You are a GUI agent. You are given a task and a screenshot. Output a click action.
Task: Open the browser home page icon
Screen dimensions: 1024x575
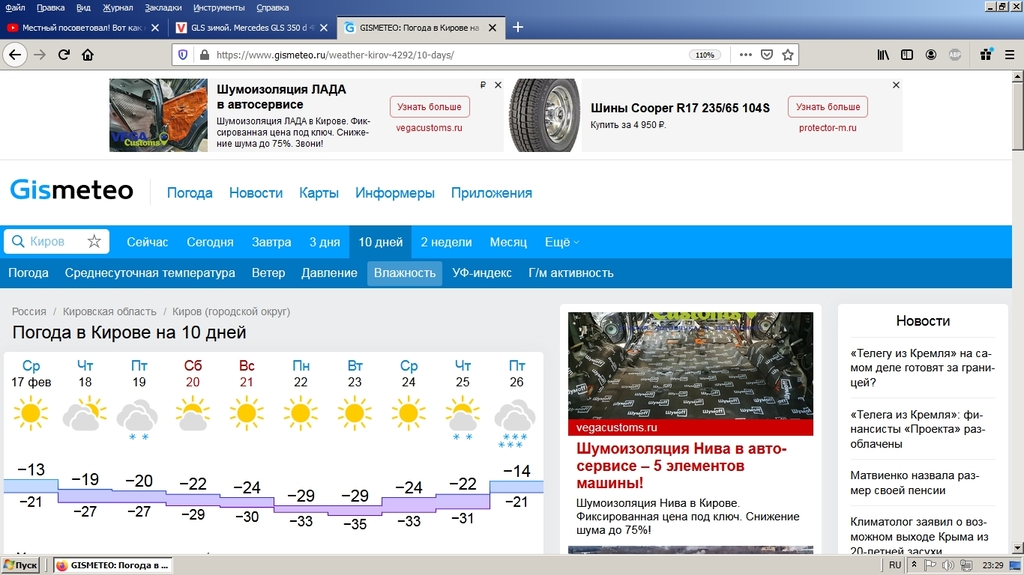pos(88,55)
